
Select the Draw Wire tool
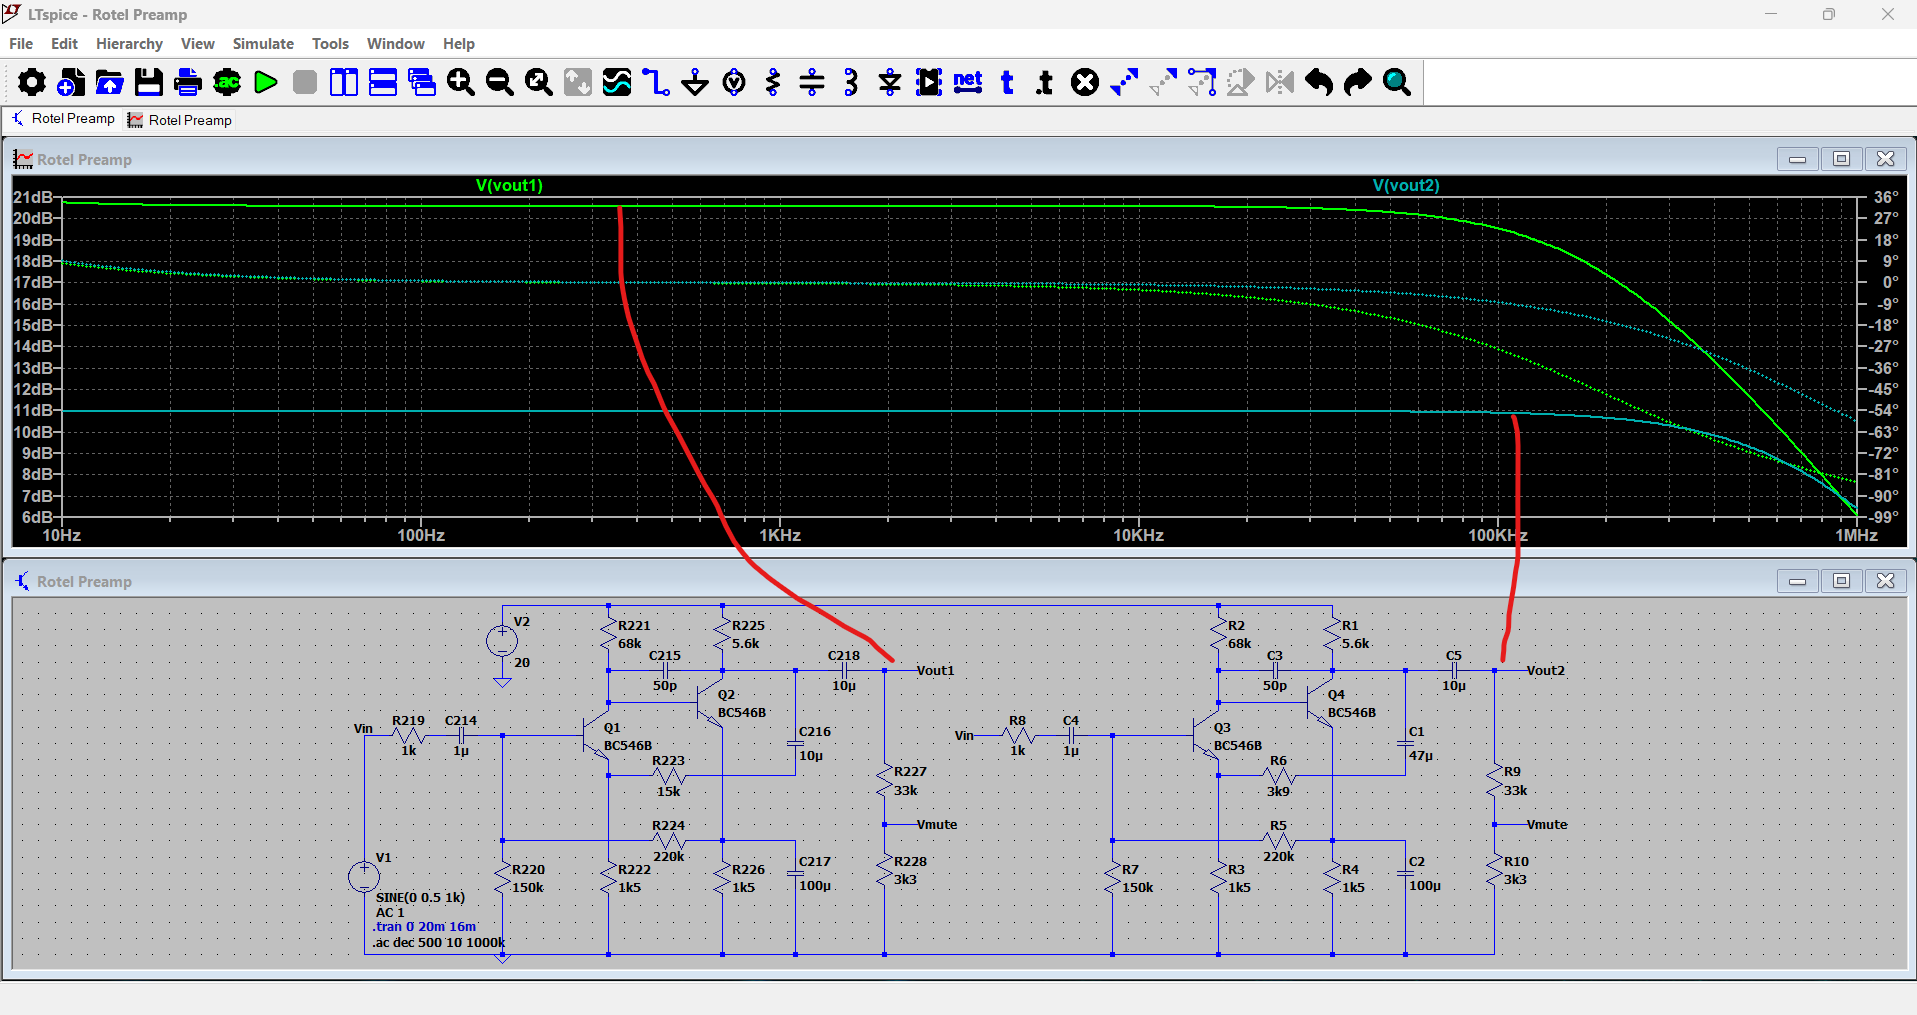click(x=656, y=82)
